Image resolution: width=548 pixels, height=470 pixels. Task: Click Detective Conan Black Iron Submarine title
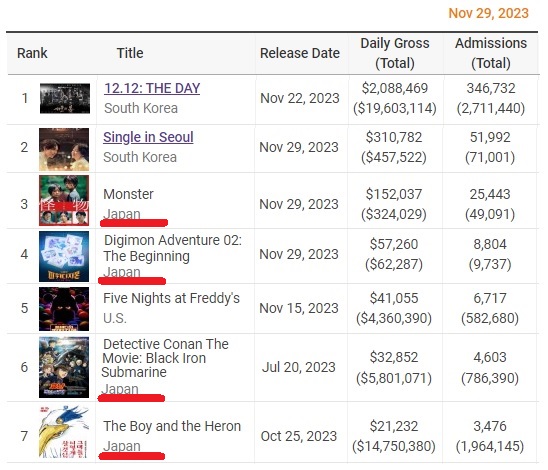pyautogui.click(x=165, y=358)
